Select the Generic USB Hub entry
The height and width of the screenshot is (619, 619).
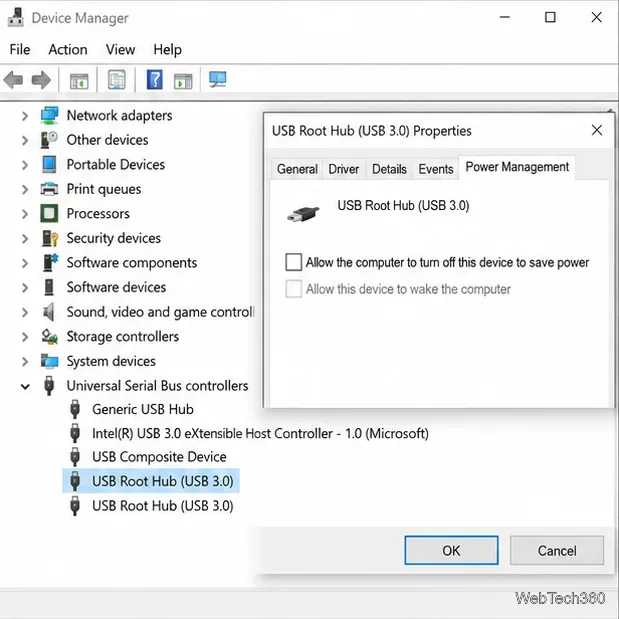pyautogui.click(x=143, y=409)
